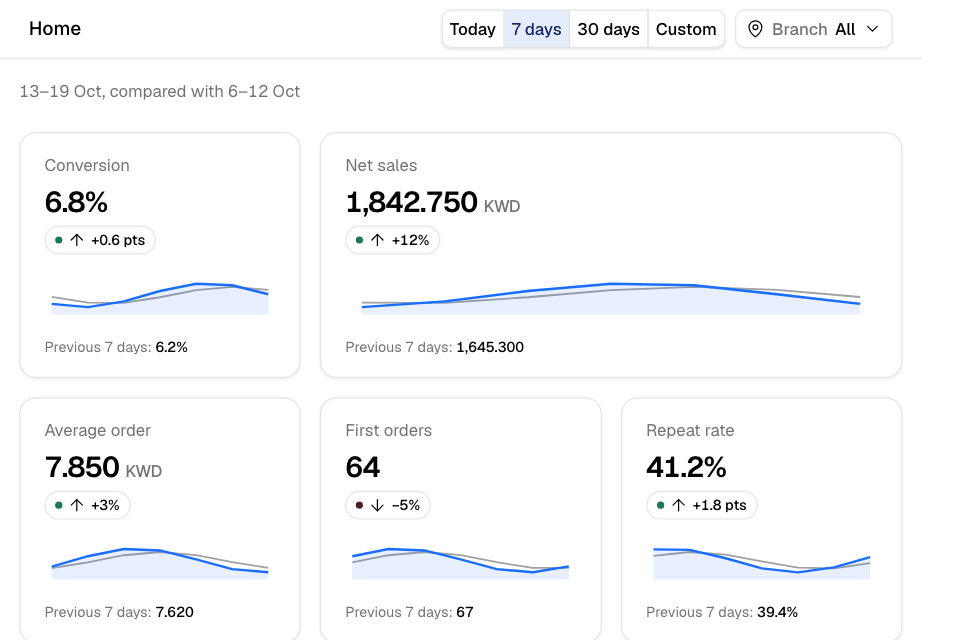
Task: Click the 1,842.750 KWD net sales value
Action: click(x=433, y=202)
